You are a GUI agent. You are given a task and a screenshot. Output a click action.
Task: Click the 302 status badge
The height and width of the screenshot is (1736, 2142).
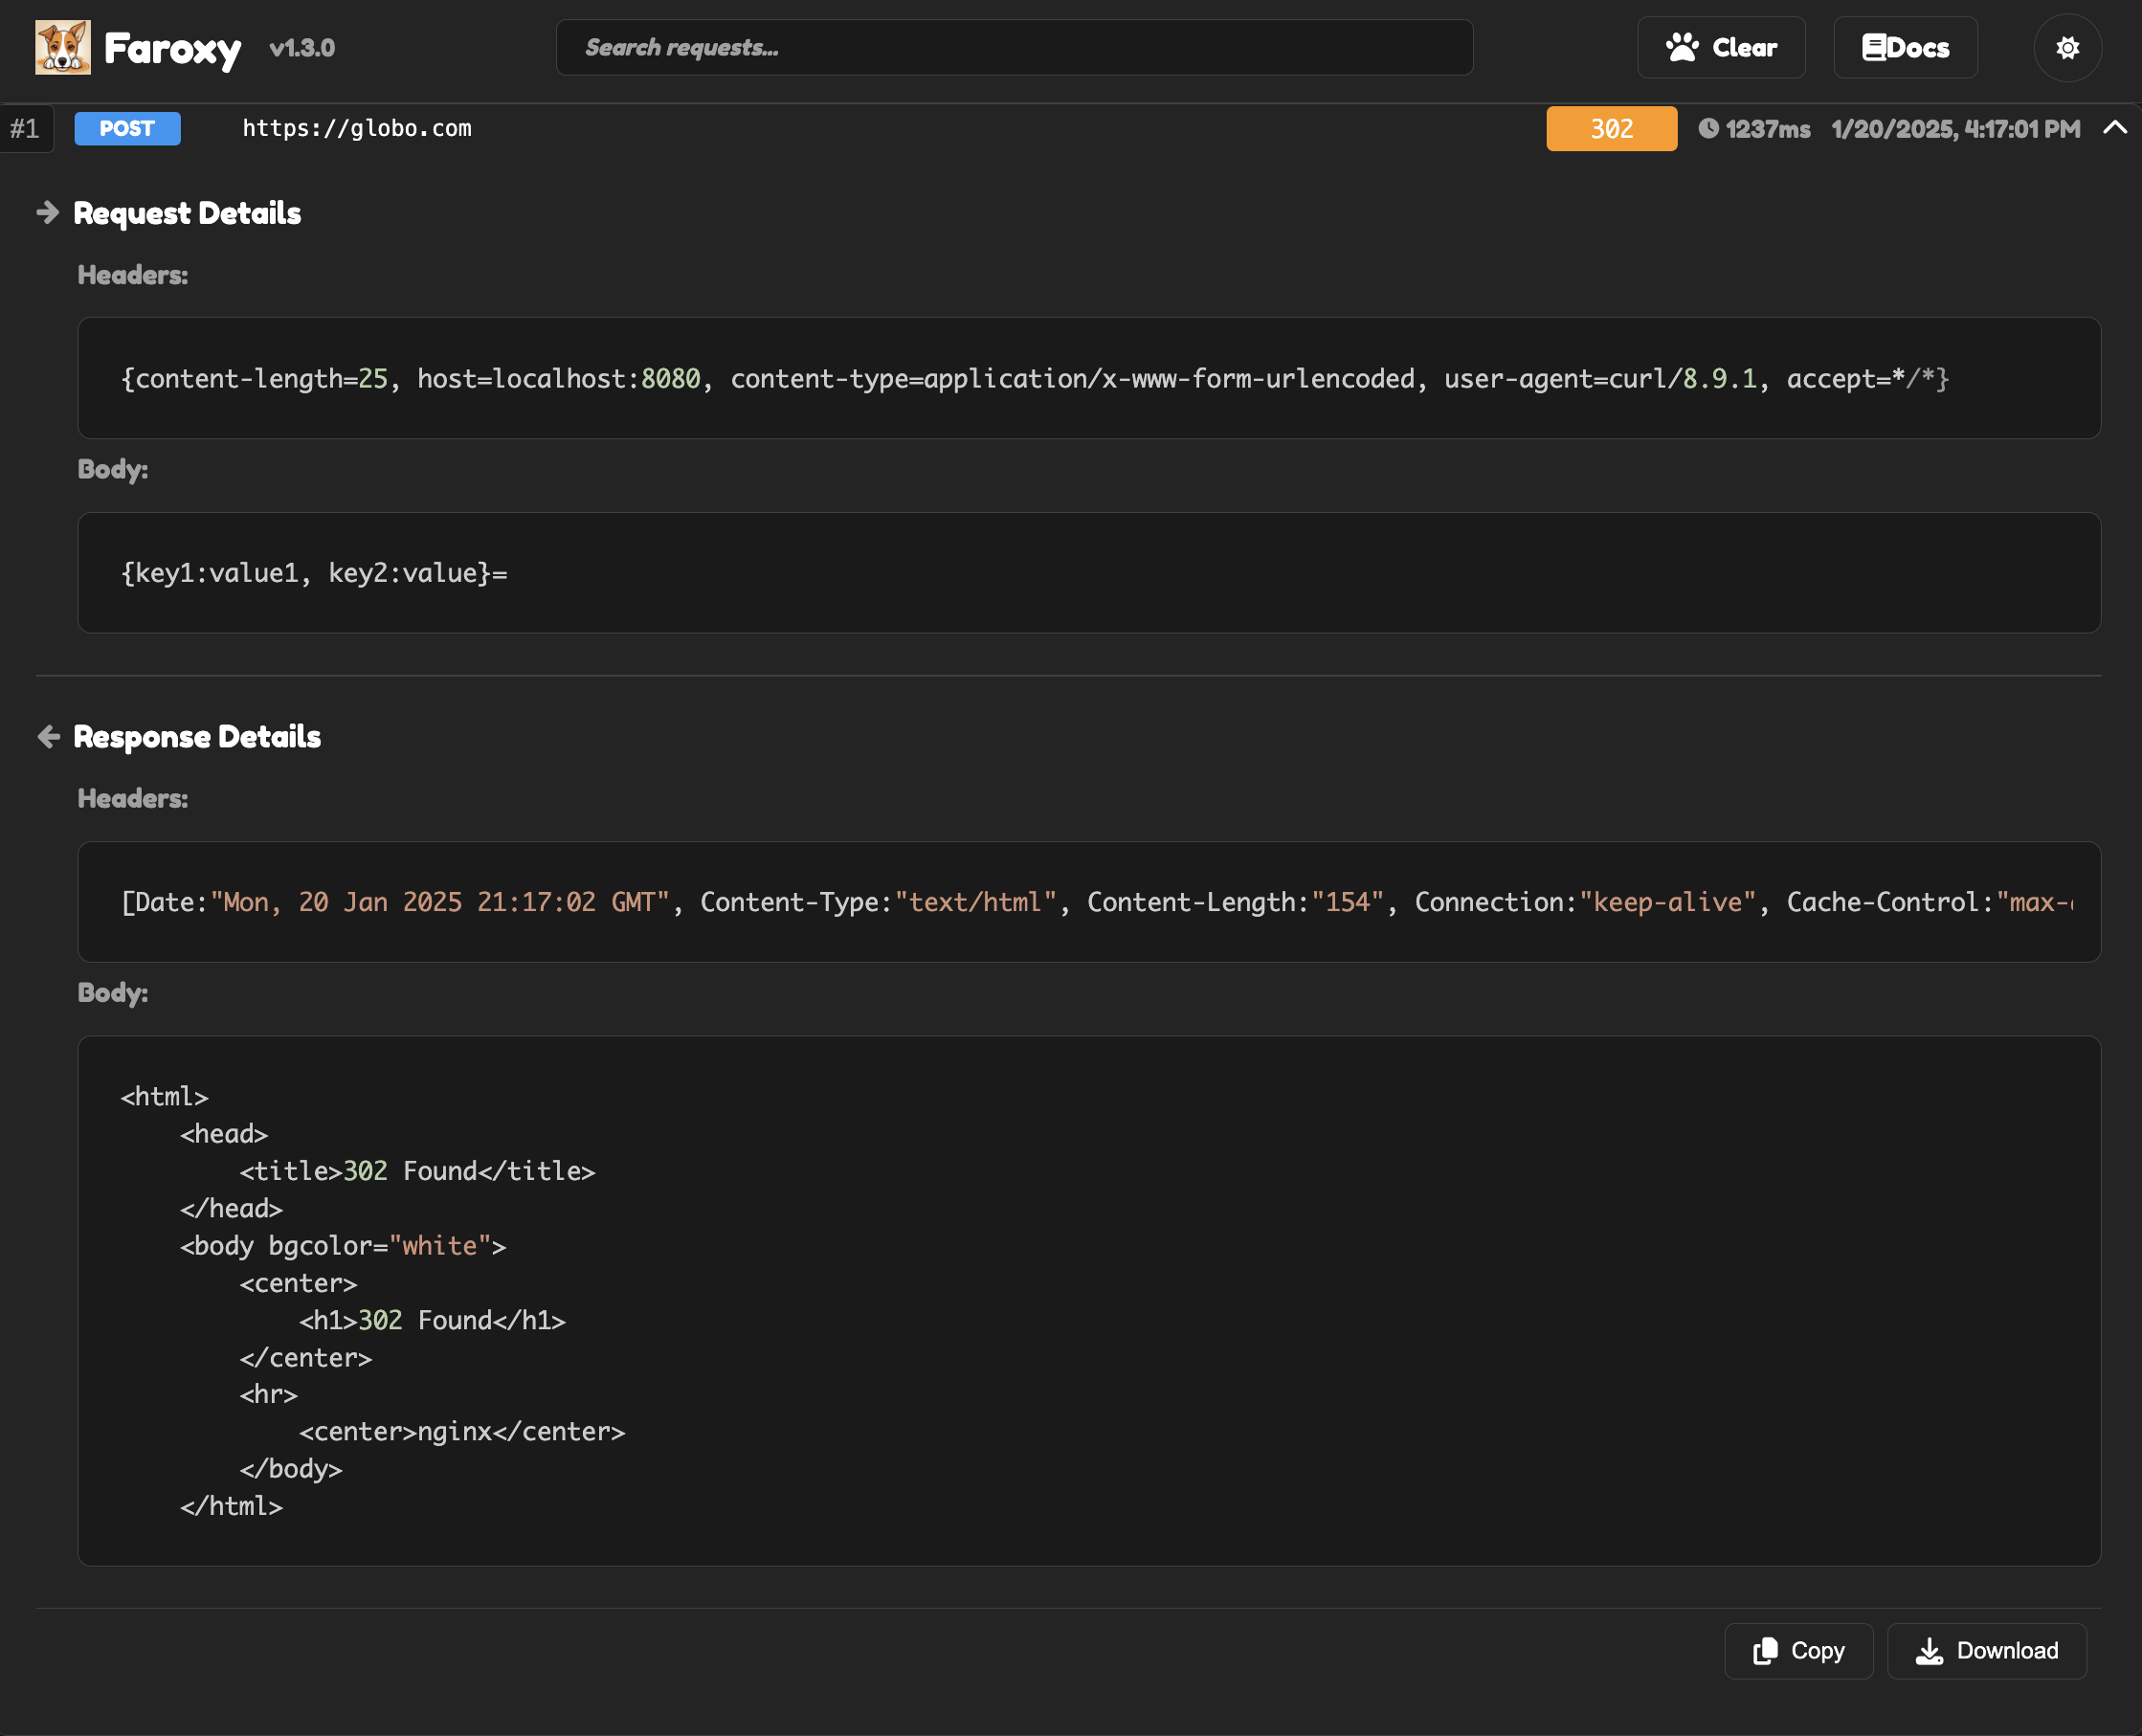click(1611, 128)
